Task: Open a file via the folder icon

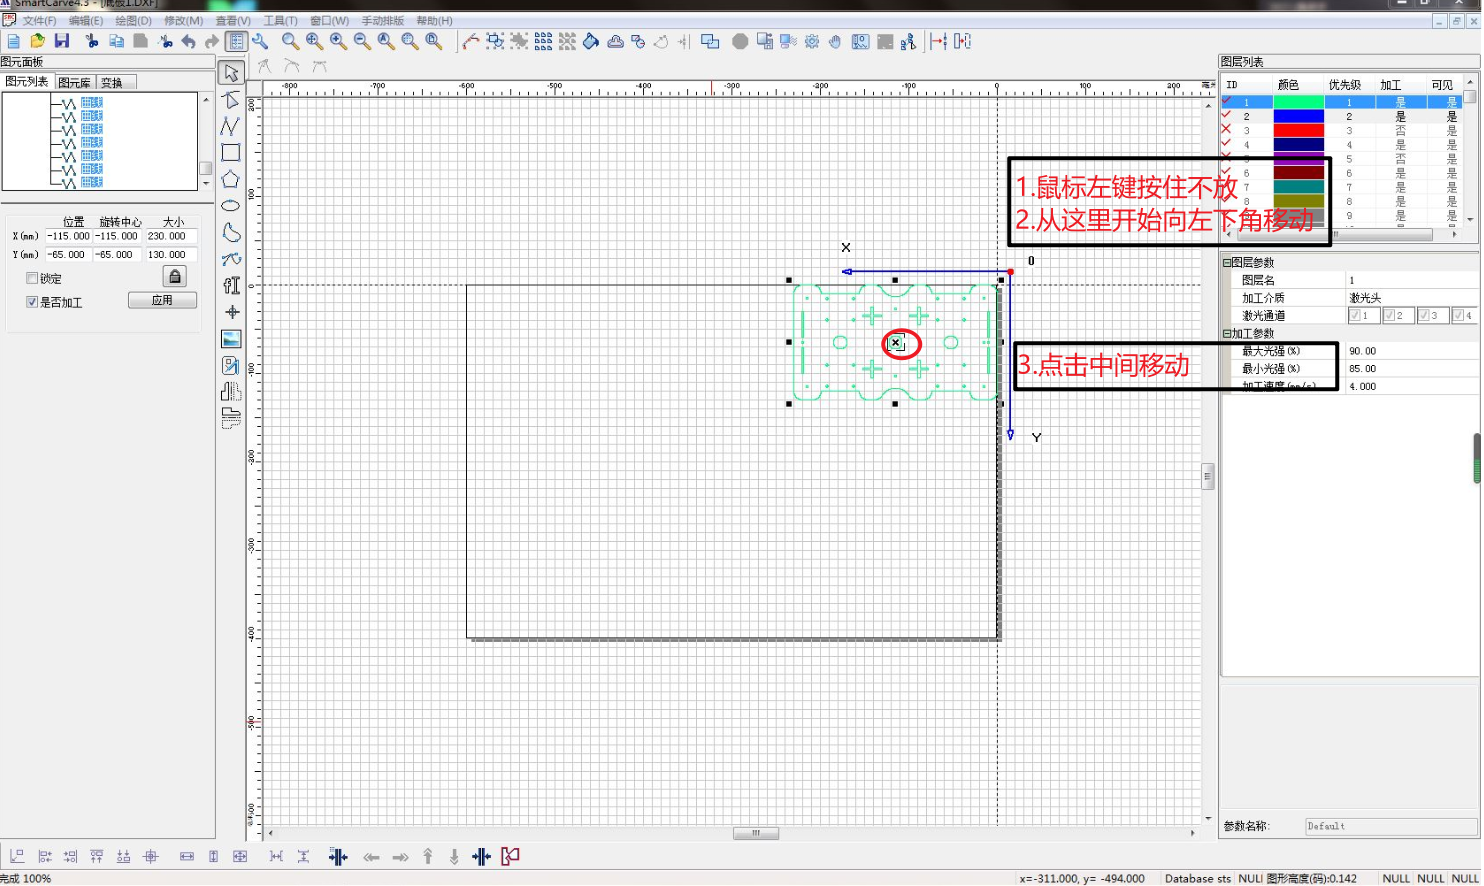Action: click(x=37, y=41)
